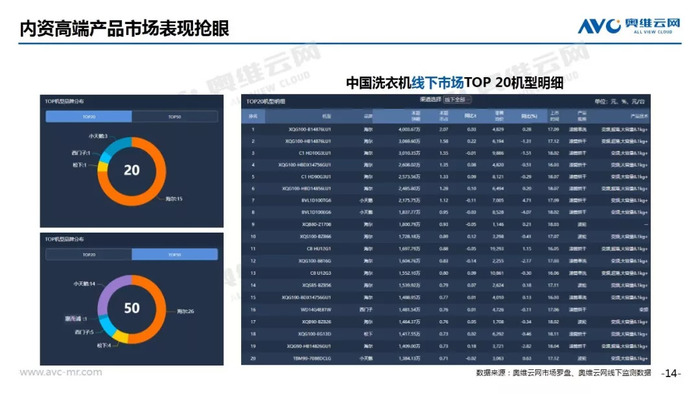Select table row ranked 16 西门子
This screenshot has height=394, width=700.
tap(446, 309)
